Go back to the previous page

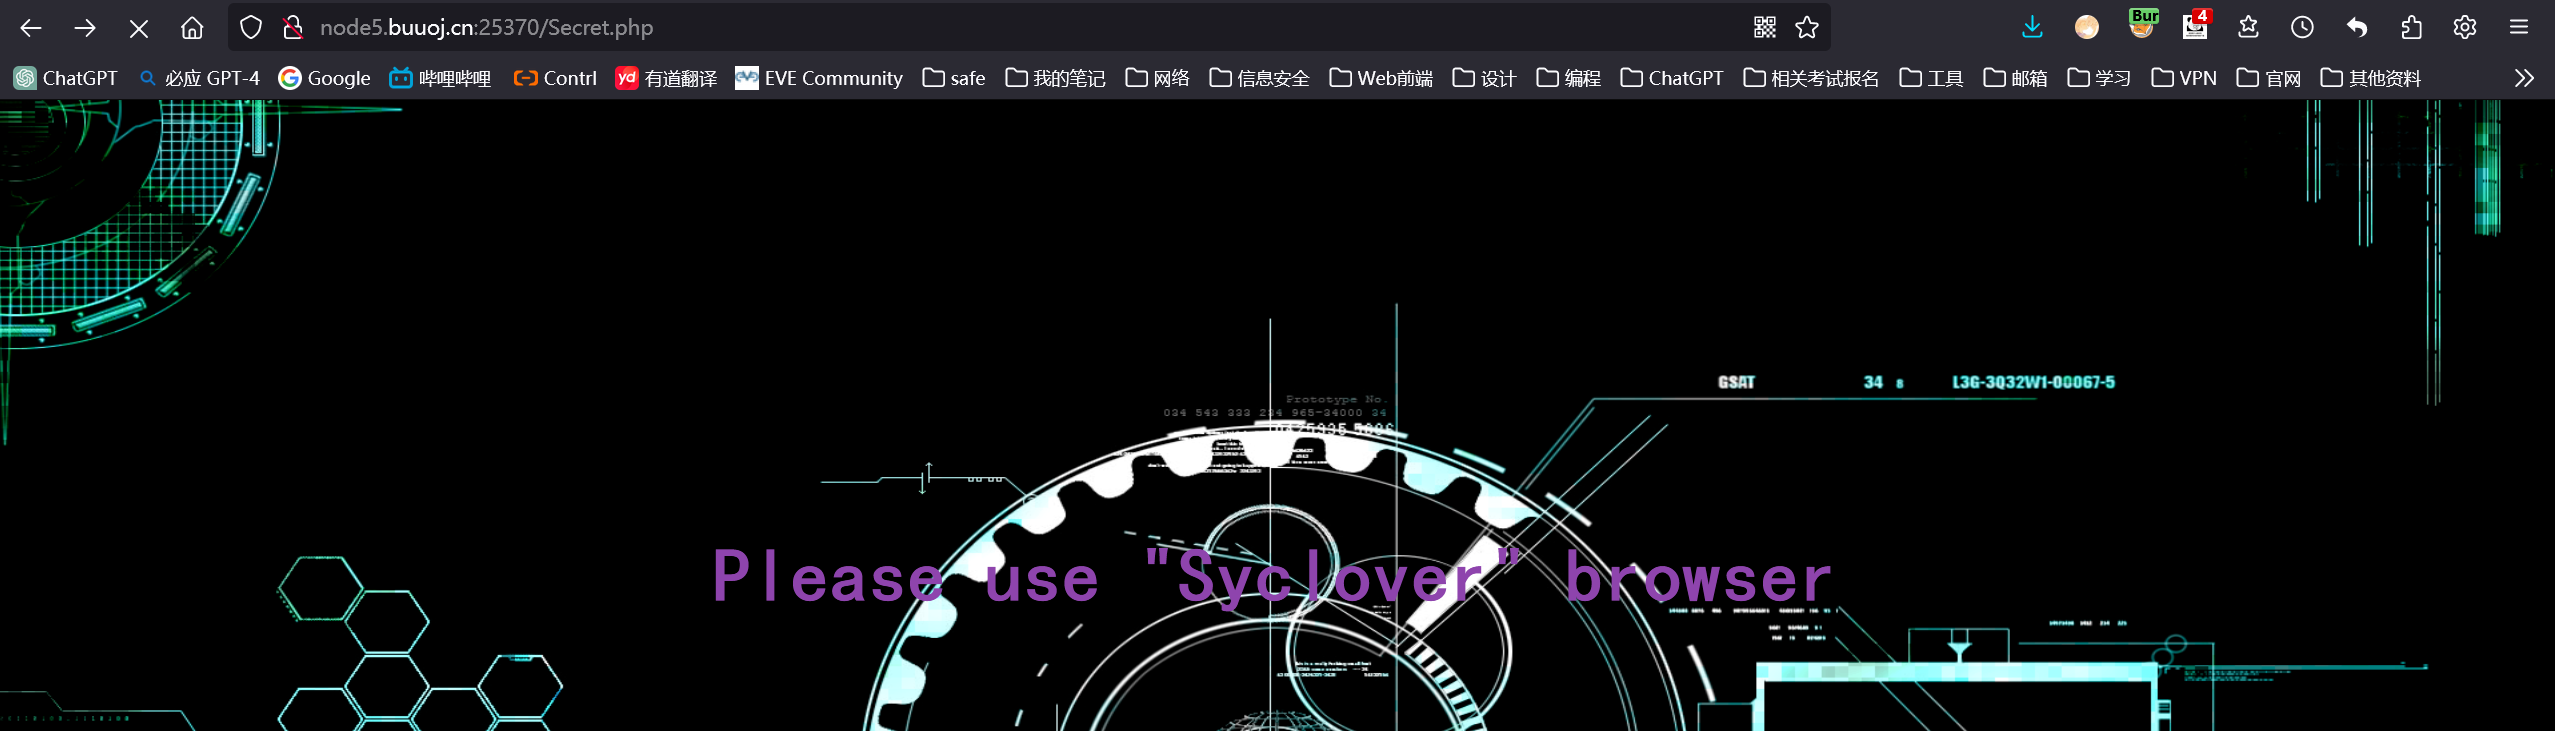click(x=31, y=28)
